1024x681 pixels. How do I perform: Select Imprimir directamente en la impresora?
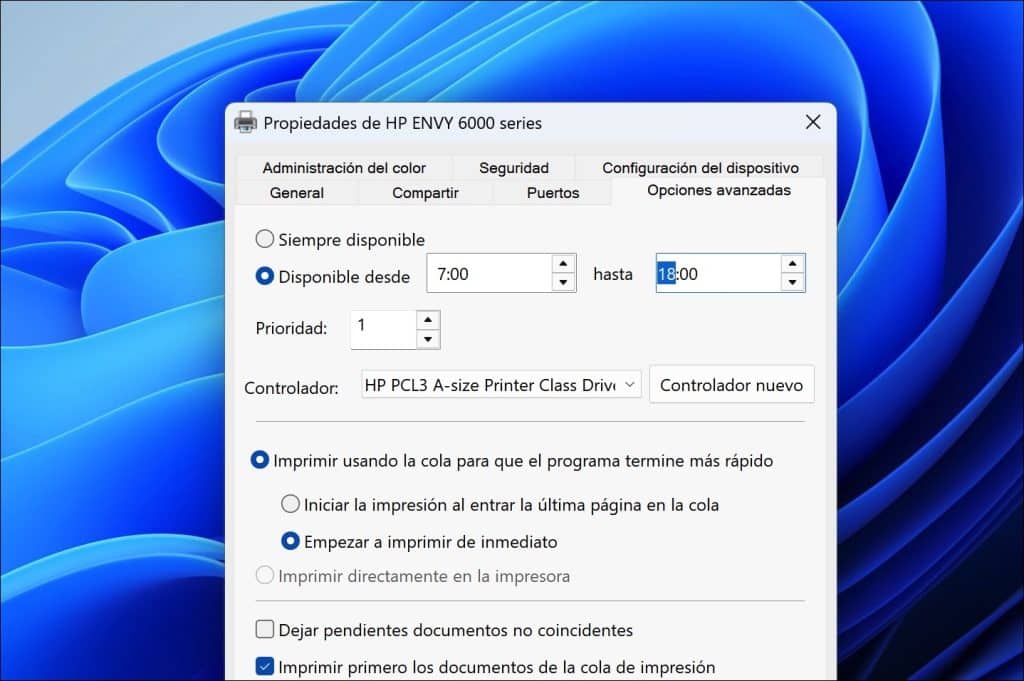click(264, 575)
